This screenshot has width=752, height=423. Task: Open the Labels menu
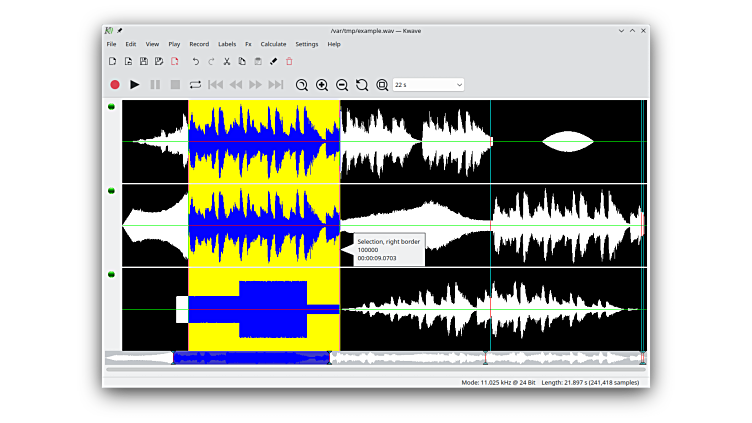tap(227, 44)
